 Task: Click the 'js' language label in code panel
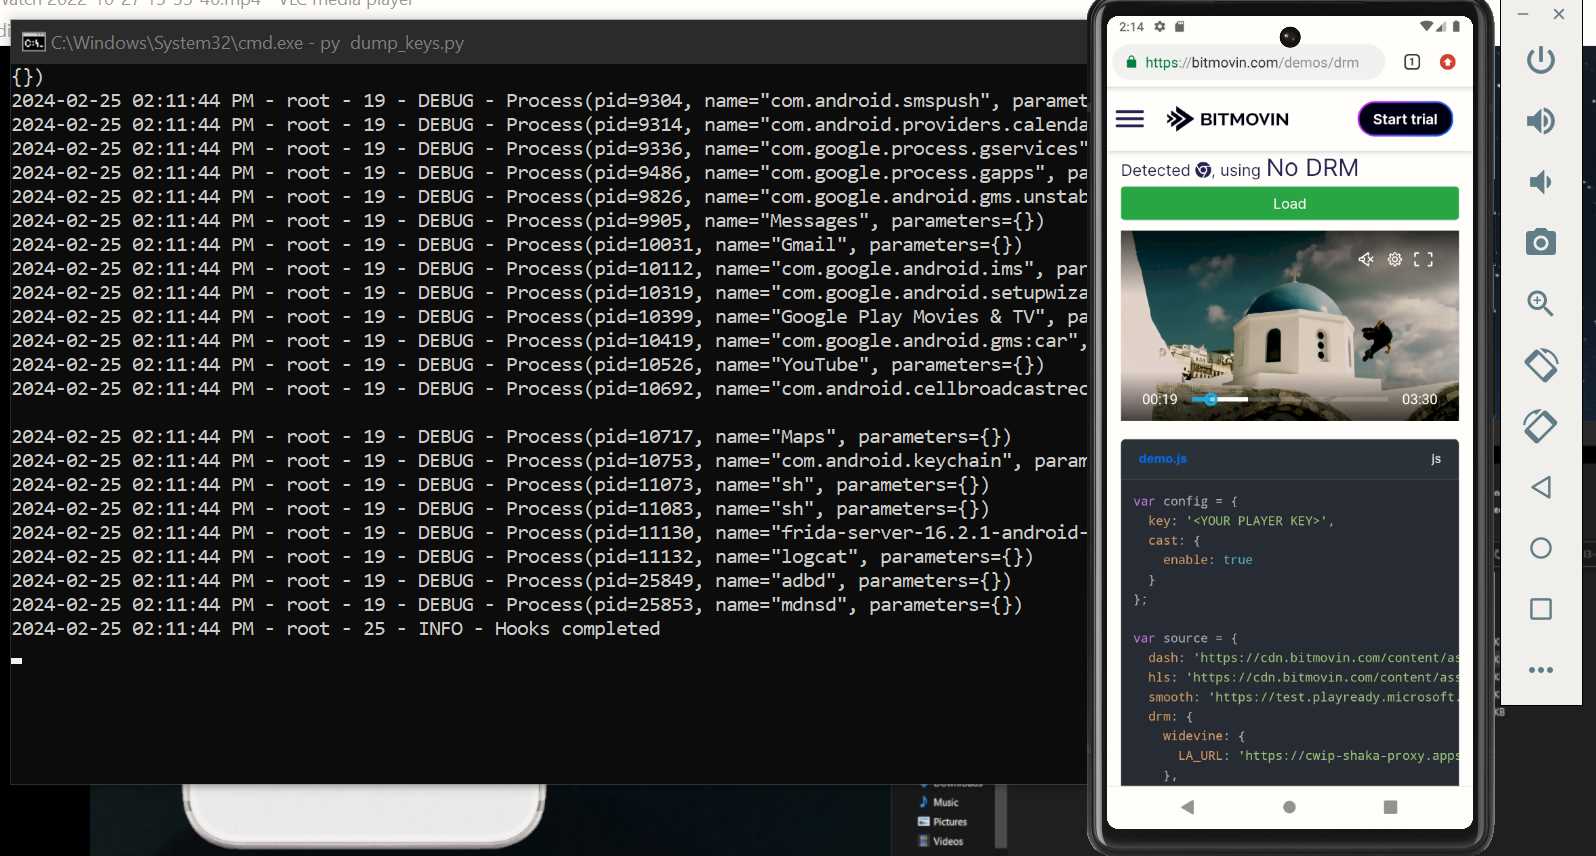1436,459
